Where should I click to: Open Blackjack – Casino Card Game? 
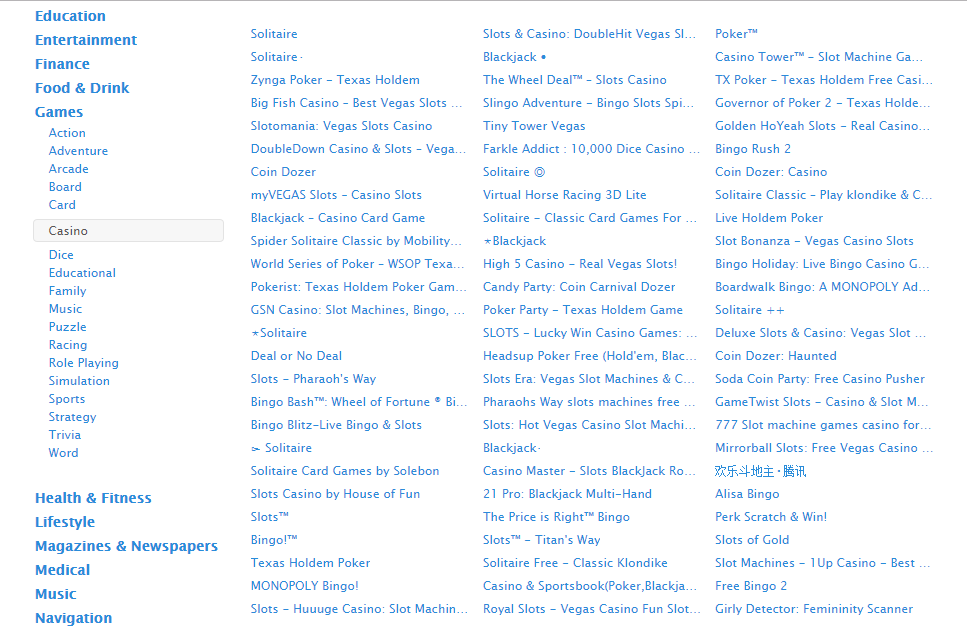[x=338, y=218]
